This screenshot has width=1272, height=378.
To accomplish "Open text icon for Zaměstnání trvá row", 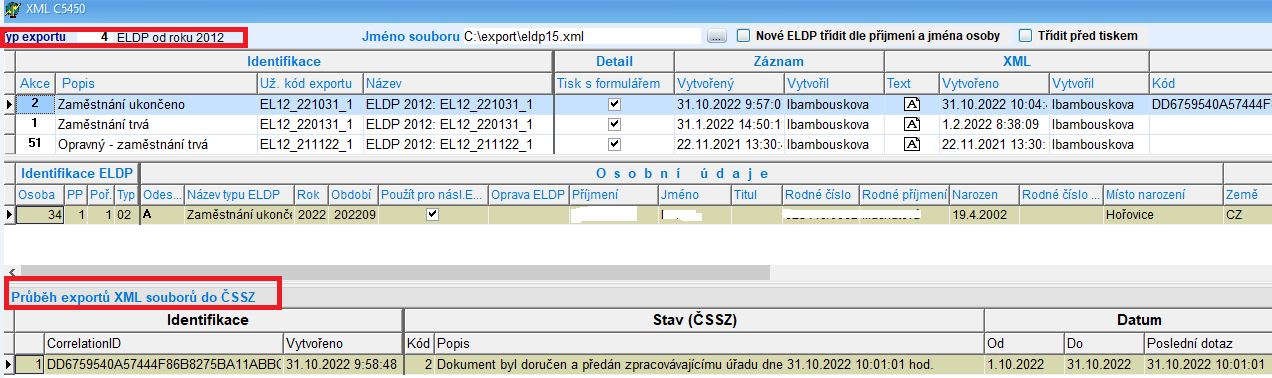I will (x=911, y=124).
